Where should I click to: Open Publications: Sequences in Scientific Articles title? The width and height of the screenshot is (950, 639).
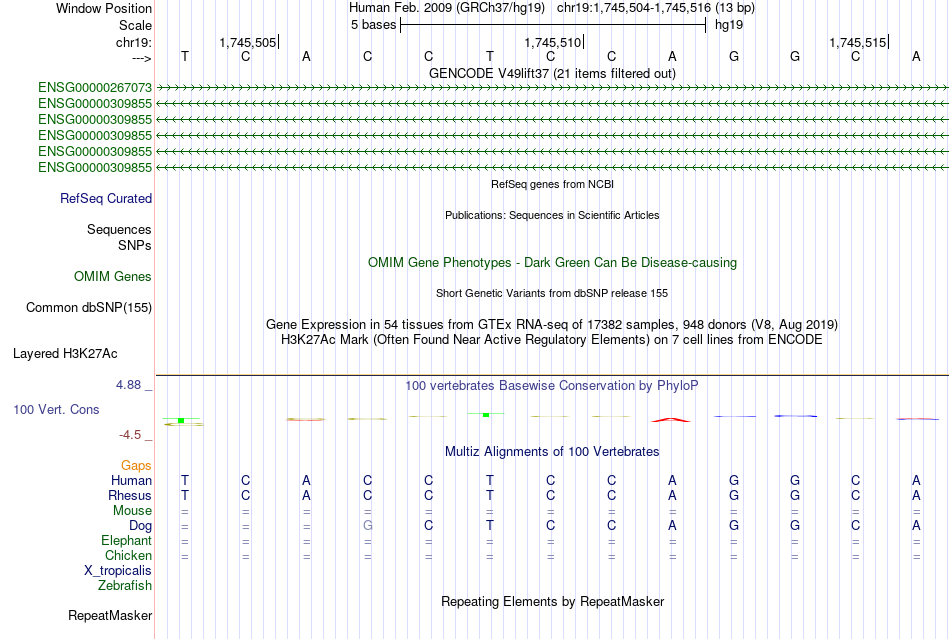(x=552, y=215)
